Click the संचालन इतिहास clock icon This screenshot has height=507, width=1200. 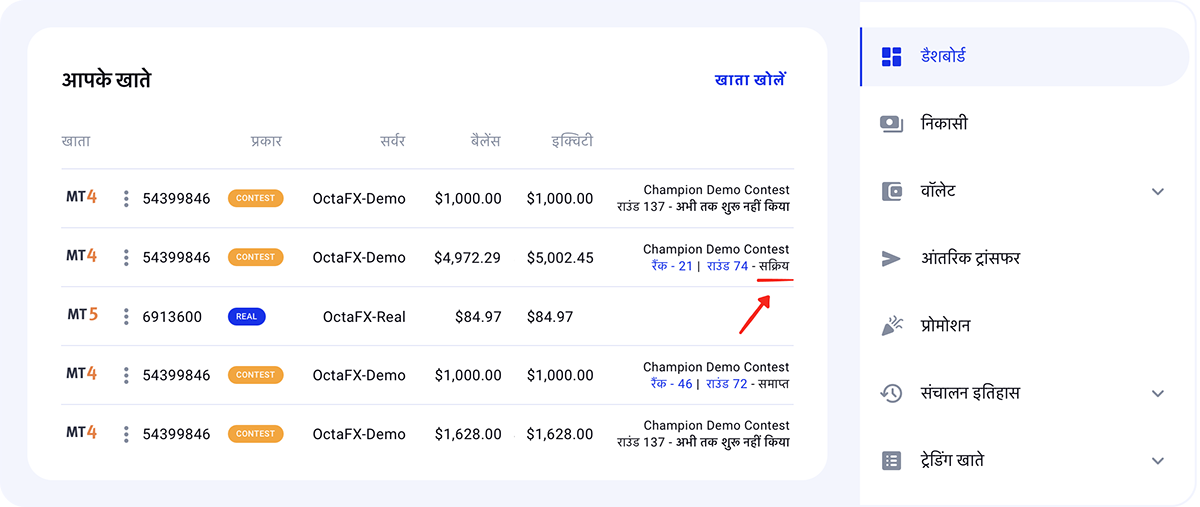891,393
